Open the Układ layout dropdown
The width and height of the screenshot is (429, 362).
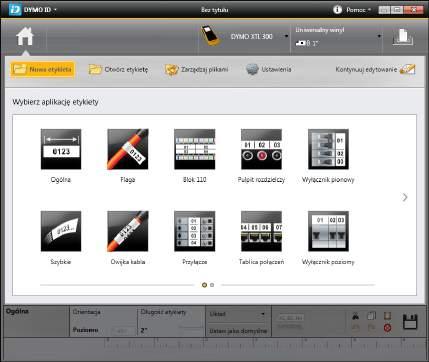click(237, 314)
